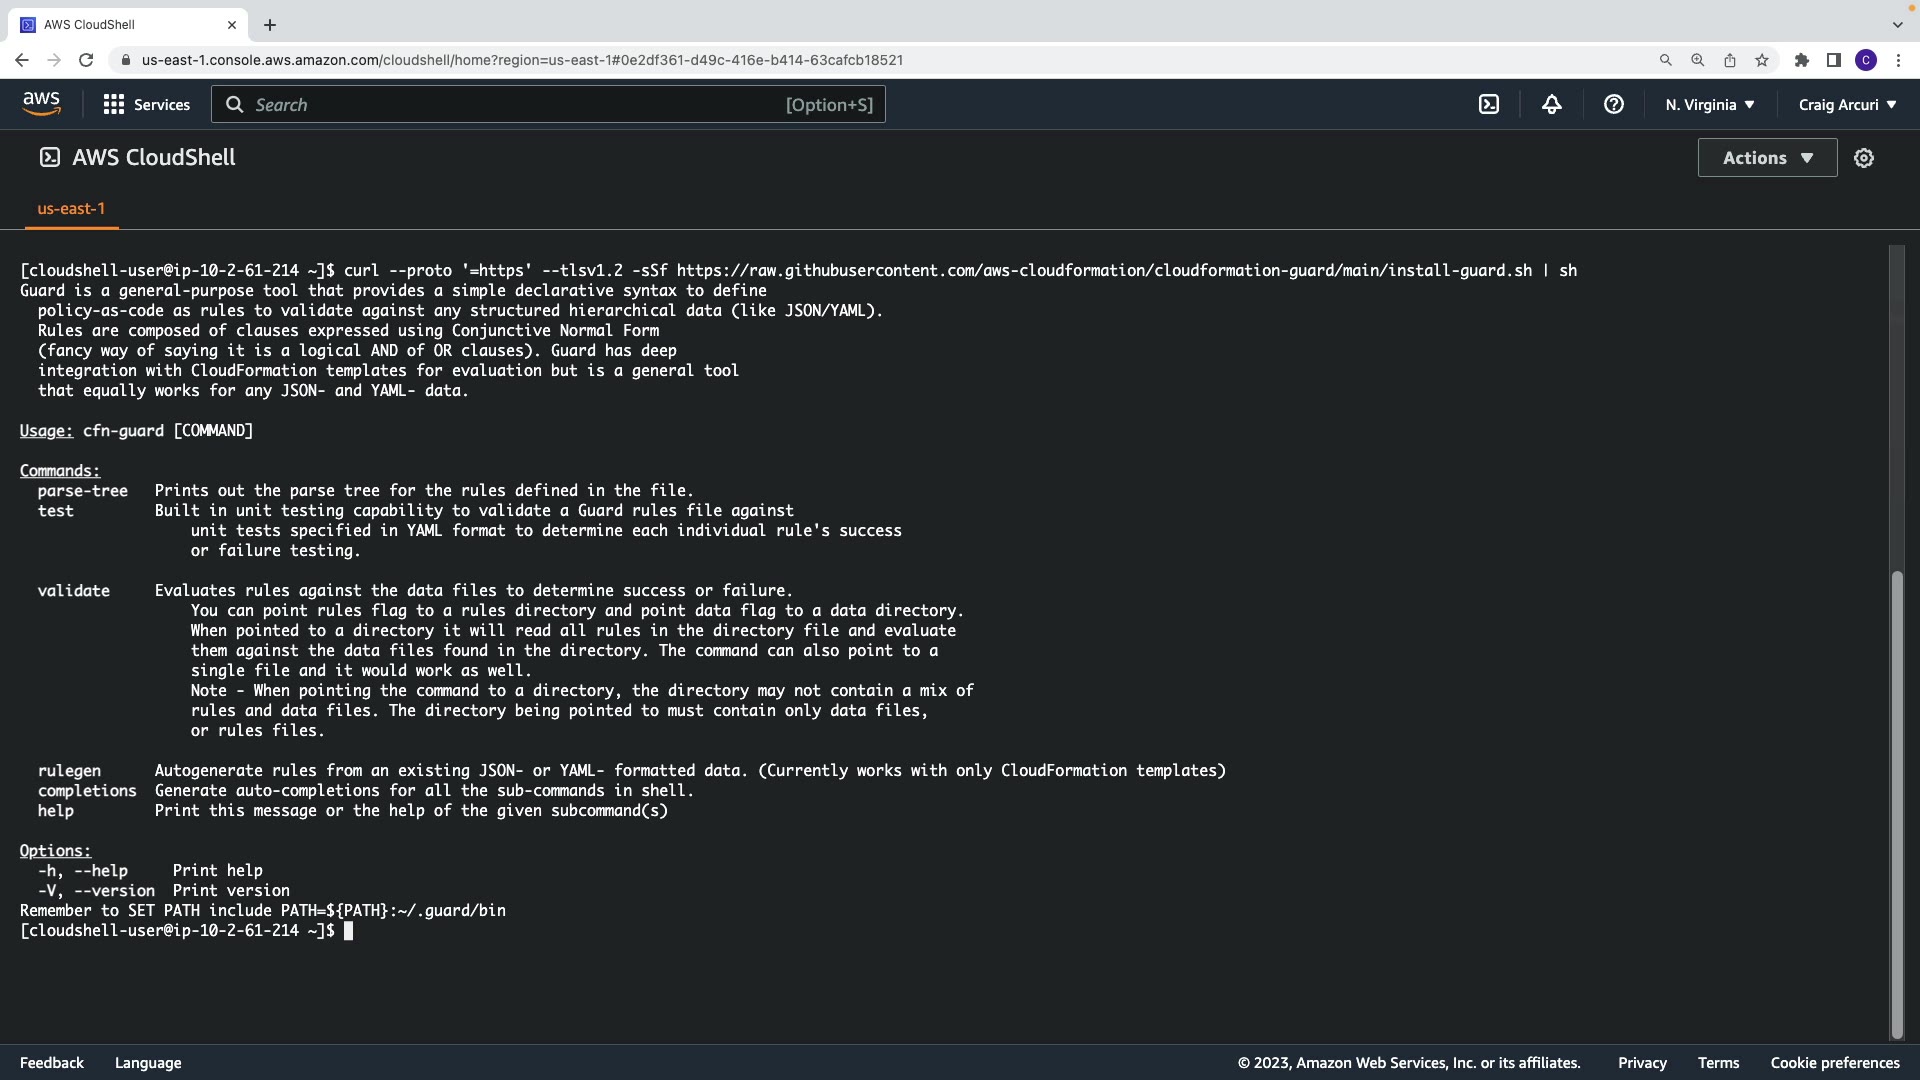Viewport: 1920px width, 1080px height.
Task: Open the notifications bell
Action: pos(1551,104)
